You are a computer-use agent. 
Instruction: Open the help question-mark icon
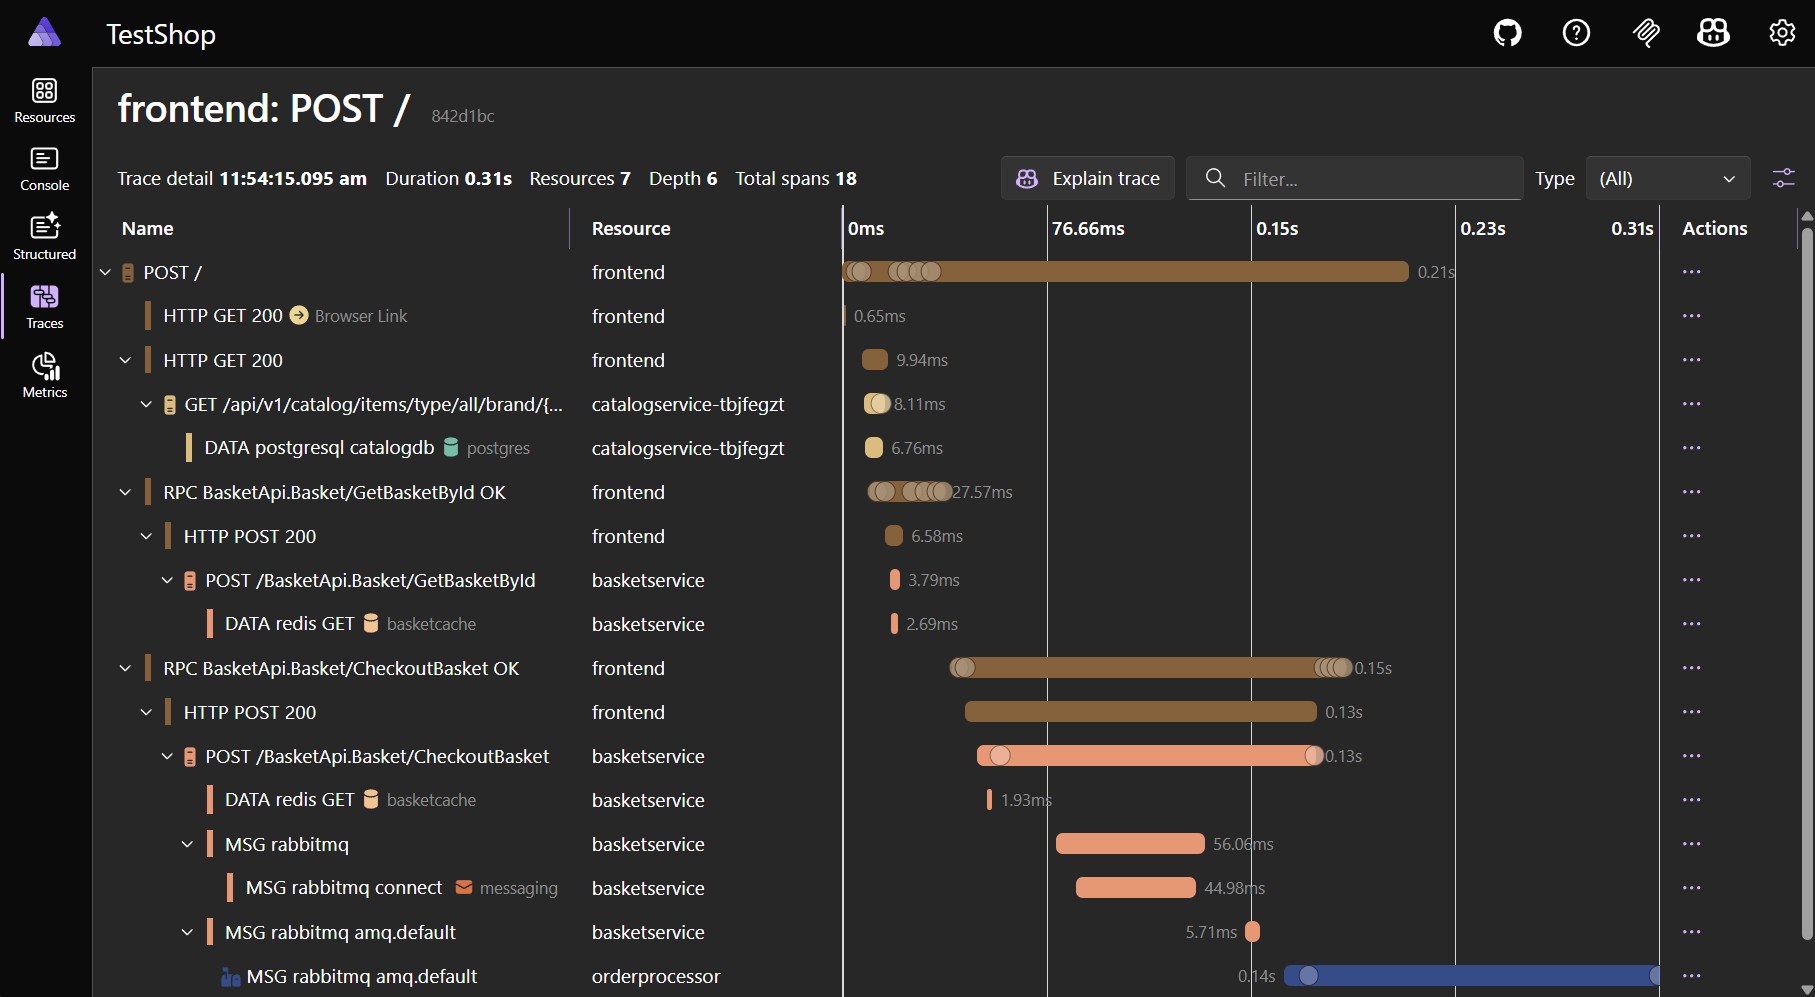click(x=1576, y=32)
